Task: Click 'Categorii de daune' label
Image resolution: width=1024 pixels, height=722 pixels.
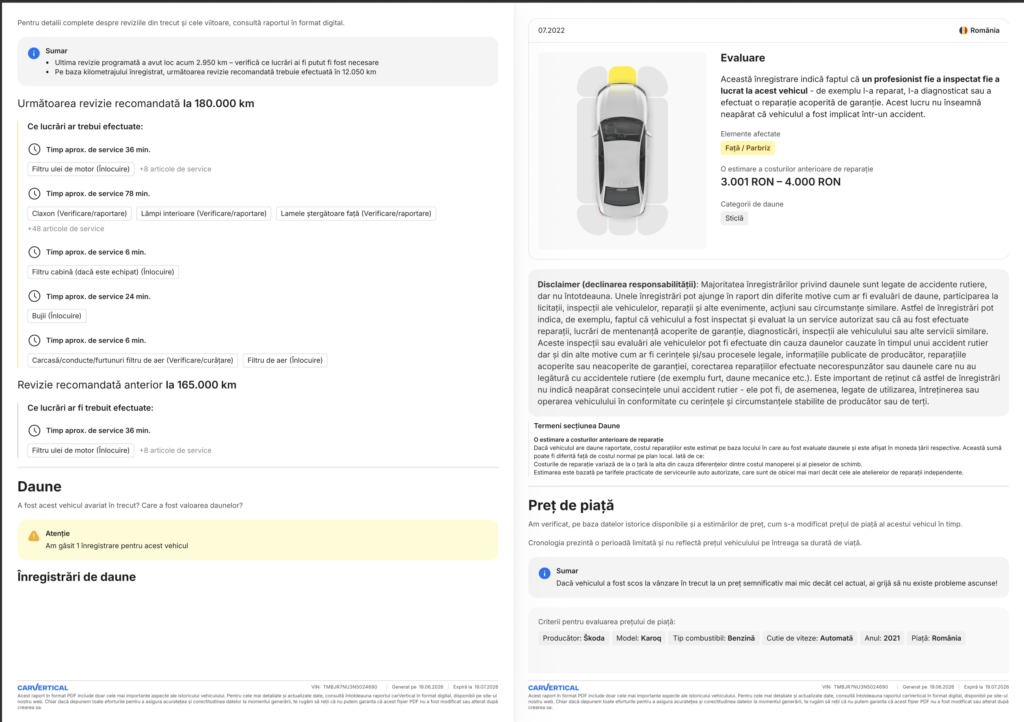Action: tap(752, 204)
